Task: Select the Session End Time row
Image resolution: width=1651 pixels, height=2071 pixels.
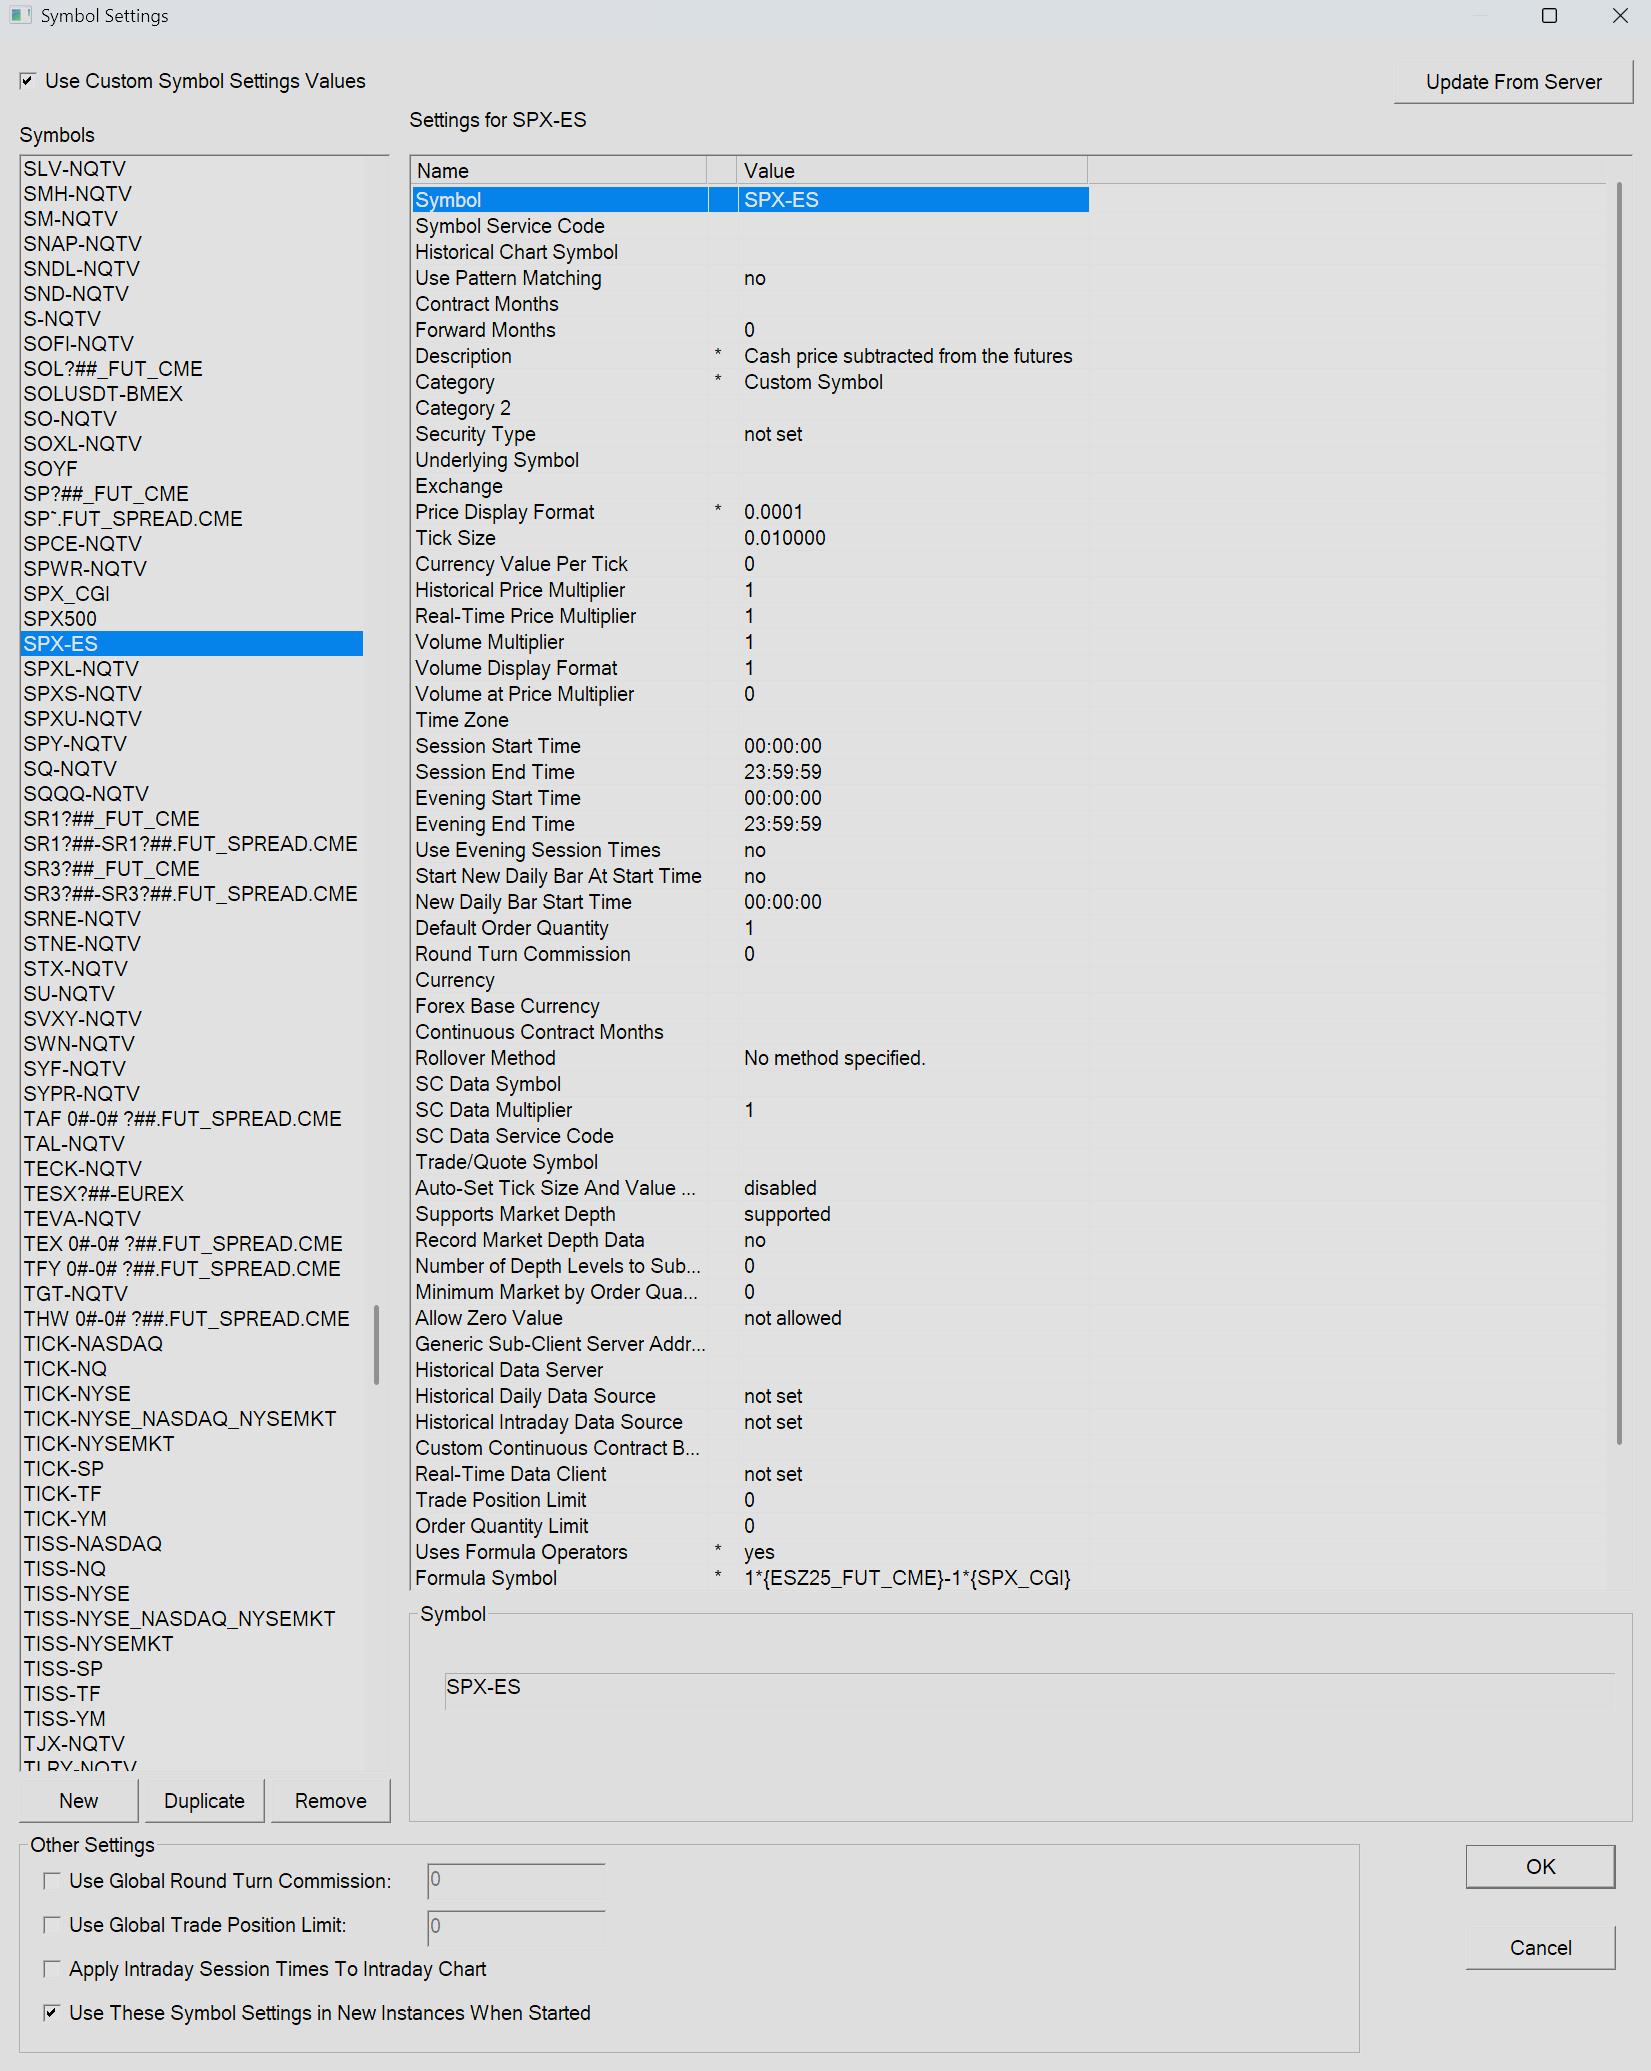Action: pyautogui.click(x=750, y=772)
